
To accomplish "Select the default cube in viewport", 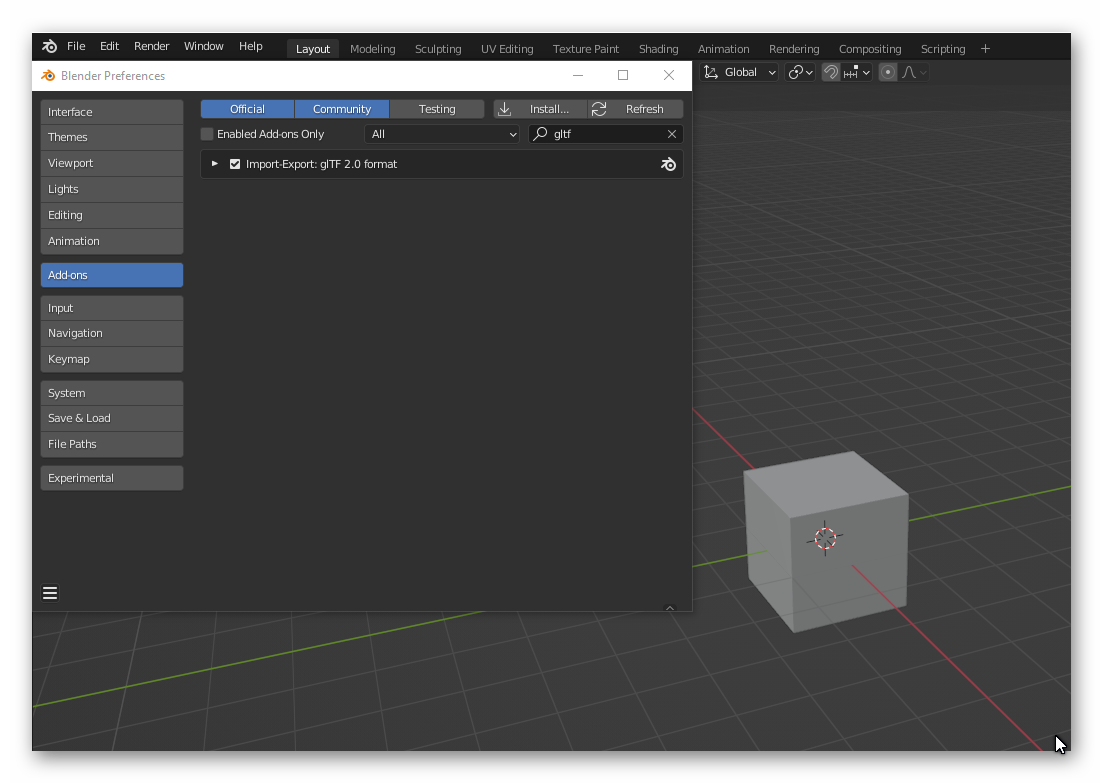I will click(x=826, y=540).
